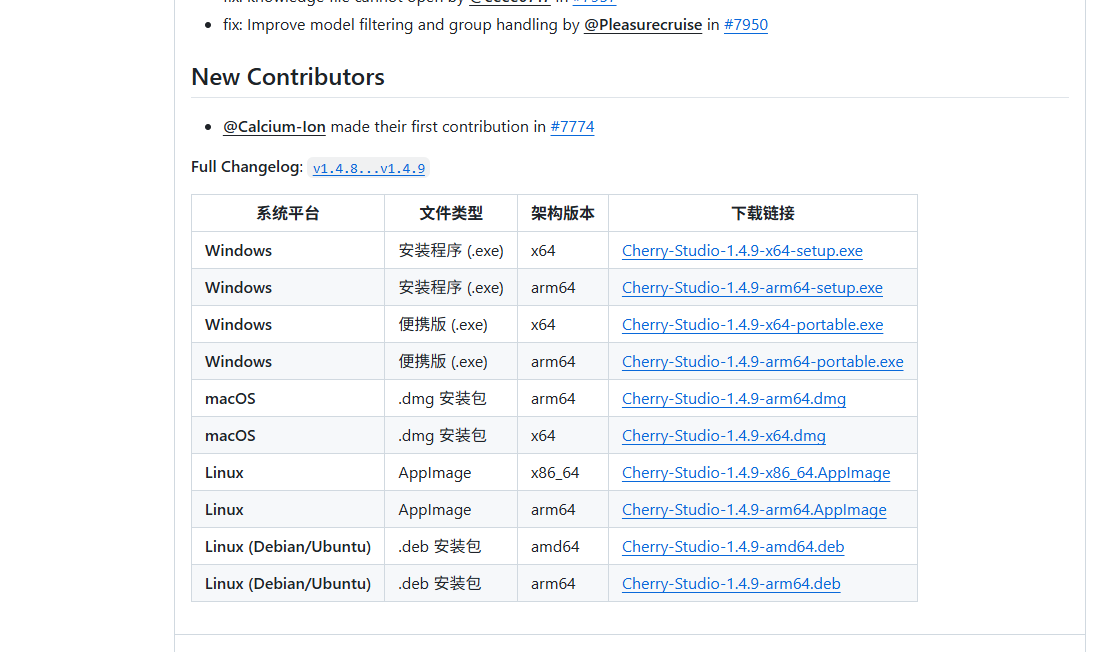Click the partially visible link at top
The width and height of the screenshot is (1094, 652).
click(594, 2)
